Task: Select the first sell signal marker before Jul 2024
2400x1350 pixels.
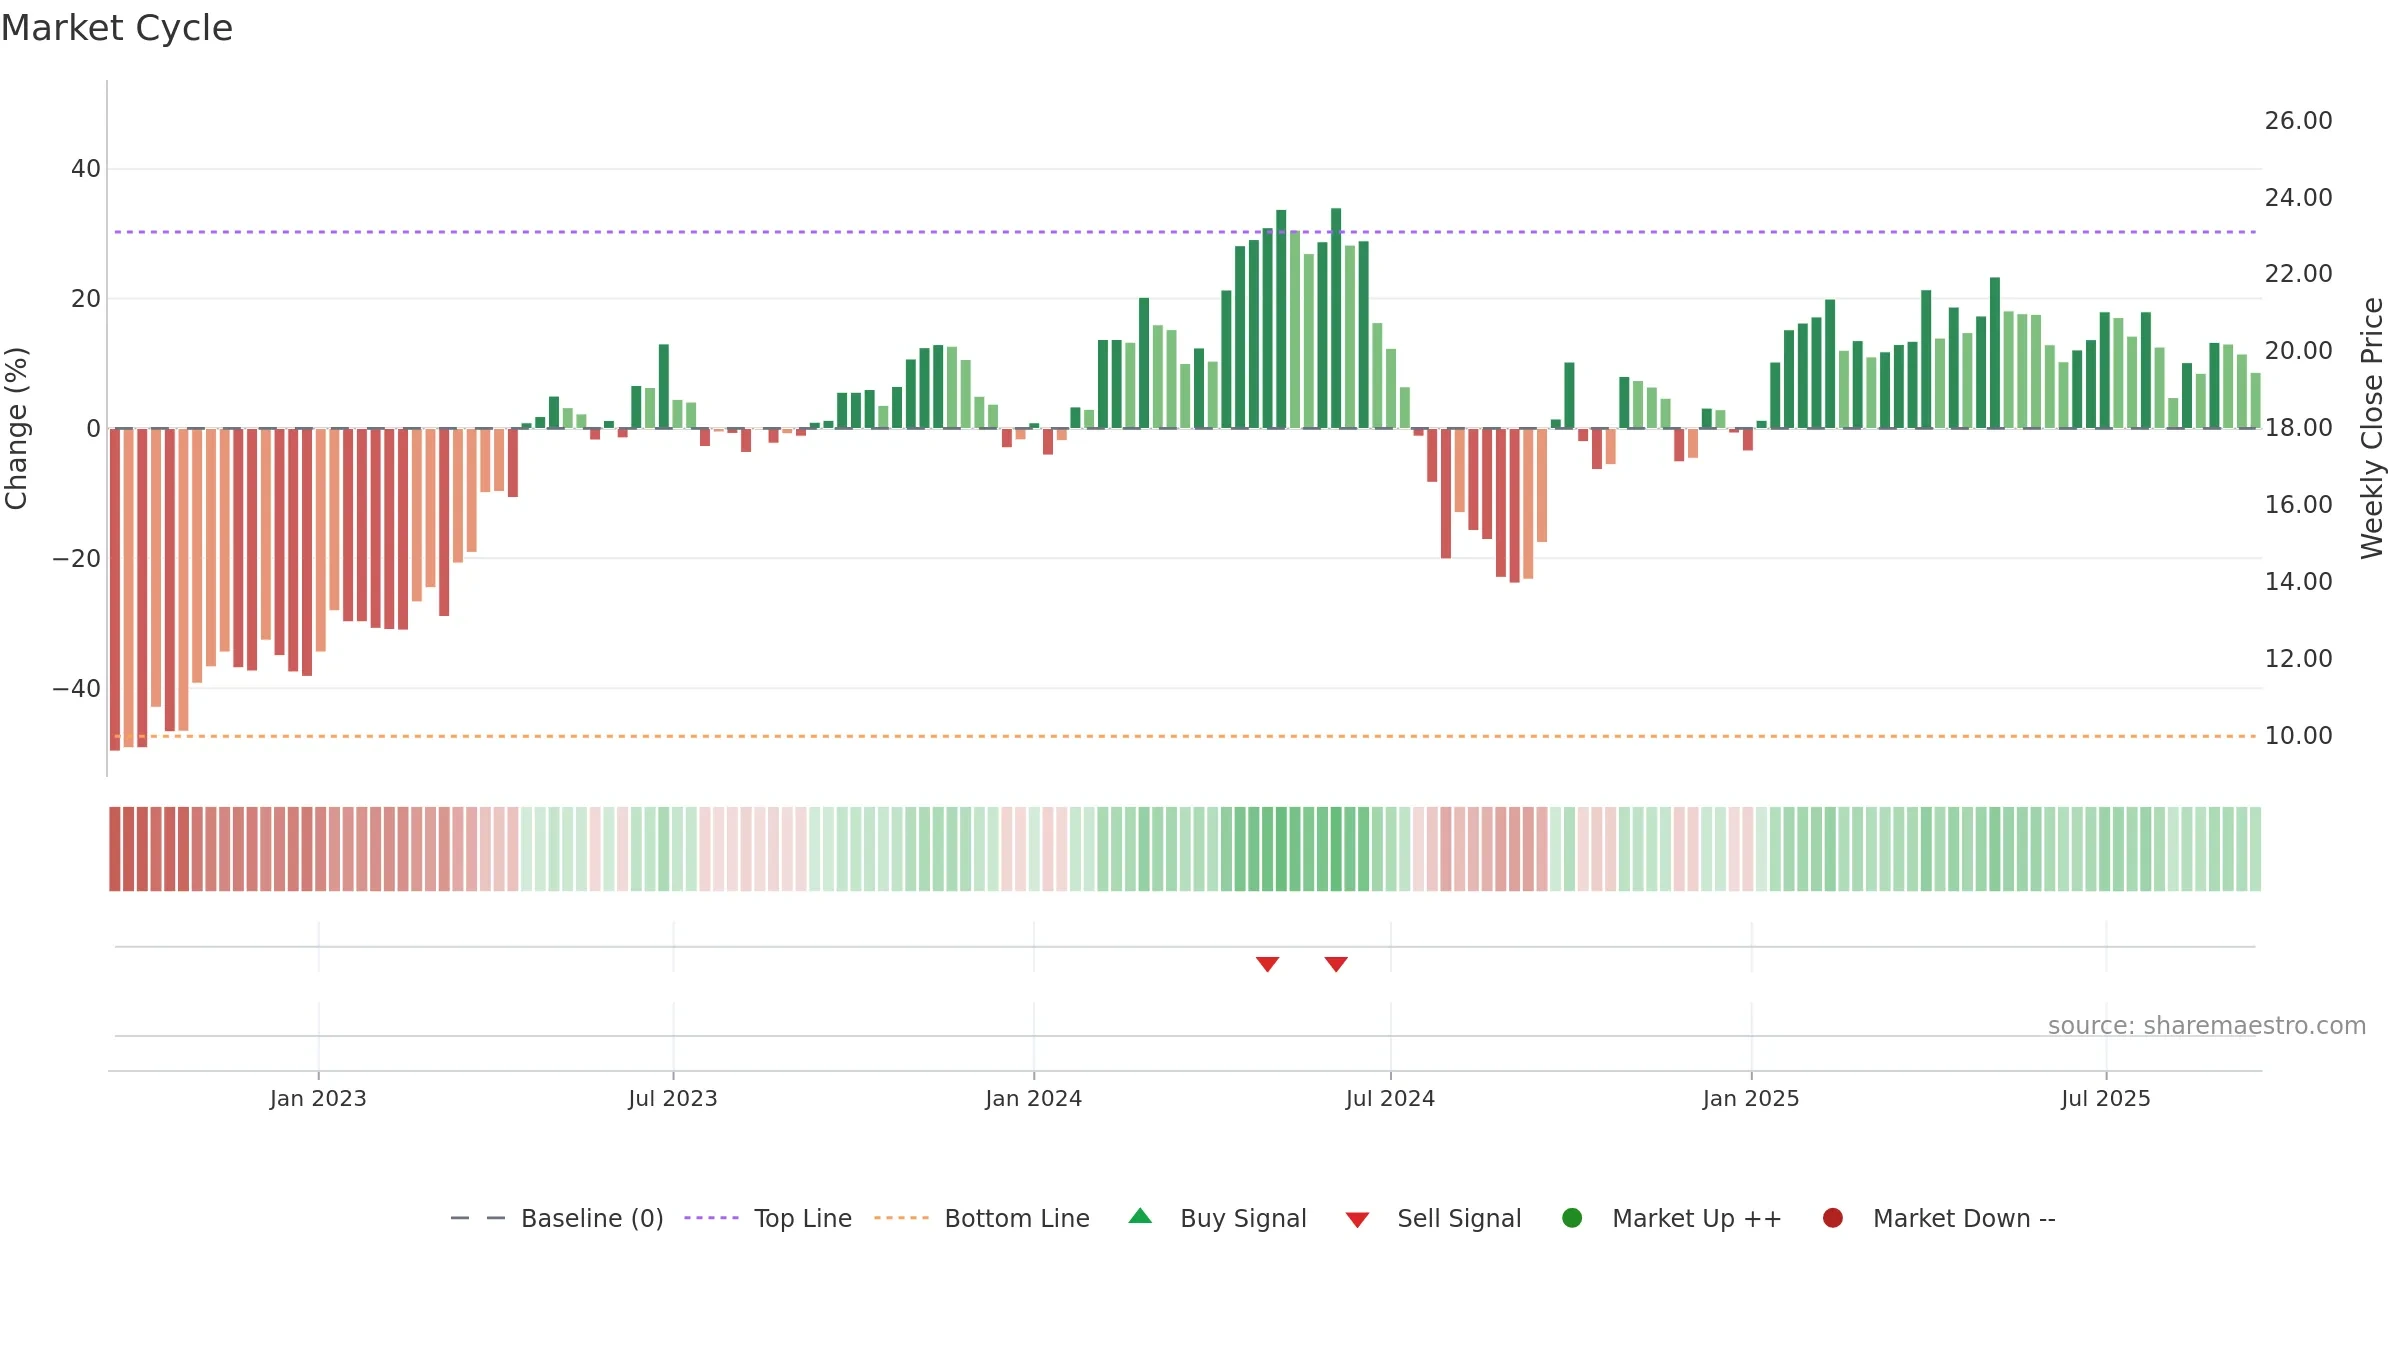Action: (x=1268, y=964)
